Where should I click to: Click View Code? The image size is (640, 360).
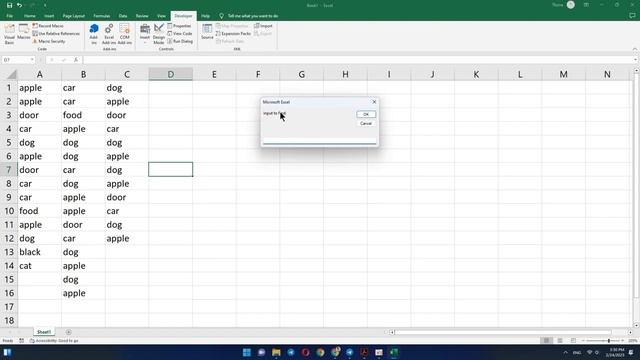point(180,33)
